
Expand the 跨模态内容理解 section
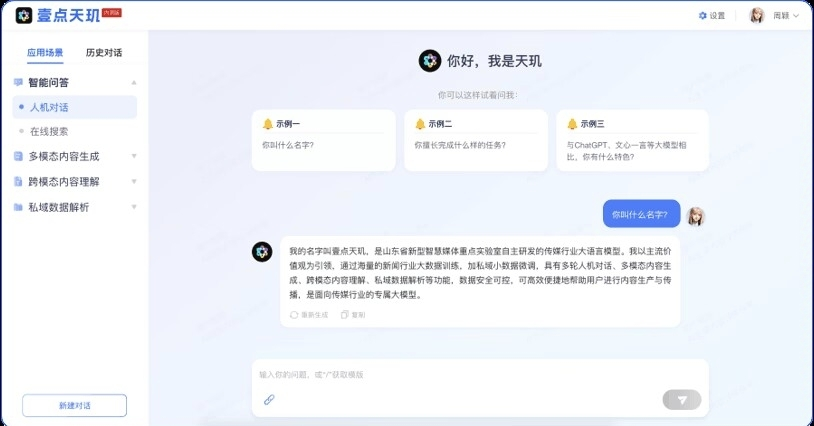[x=134, y=181]
